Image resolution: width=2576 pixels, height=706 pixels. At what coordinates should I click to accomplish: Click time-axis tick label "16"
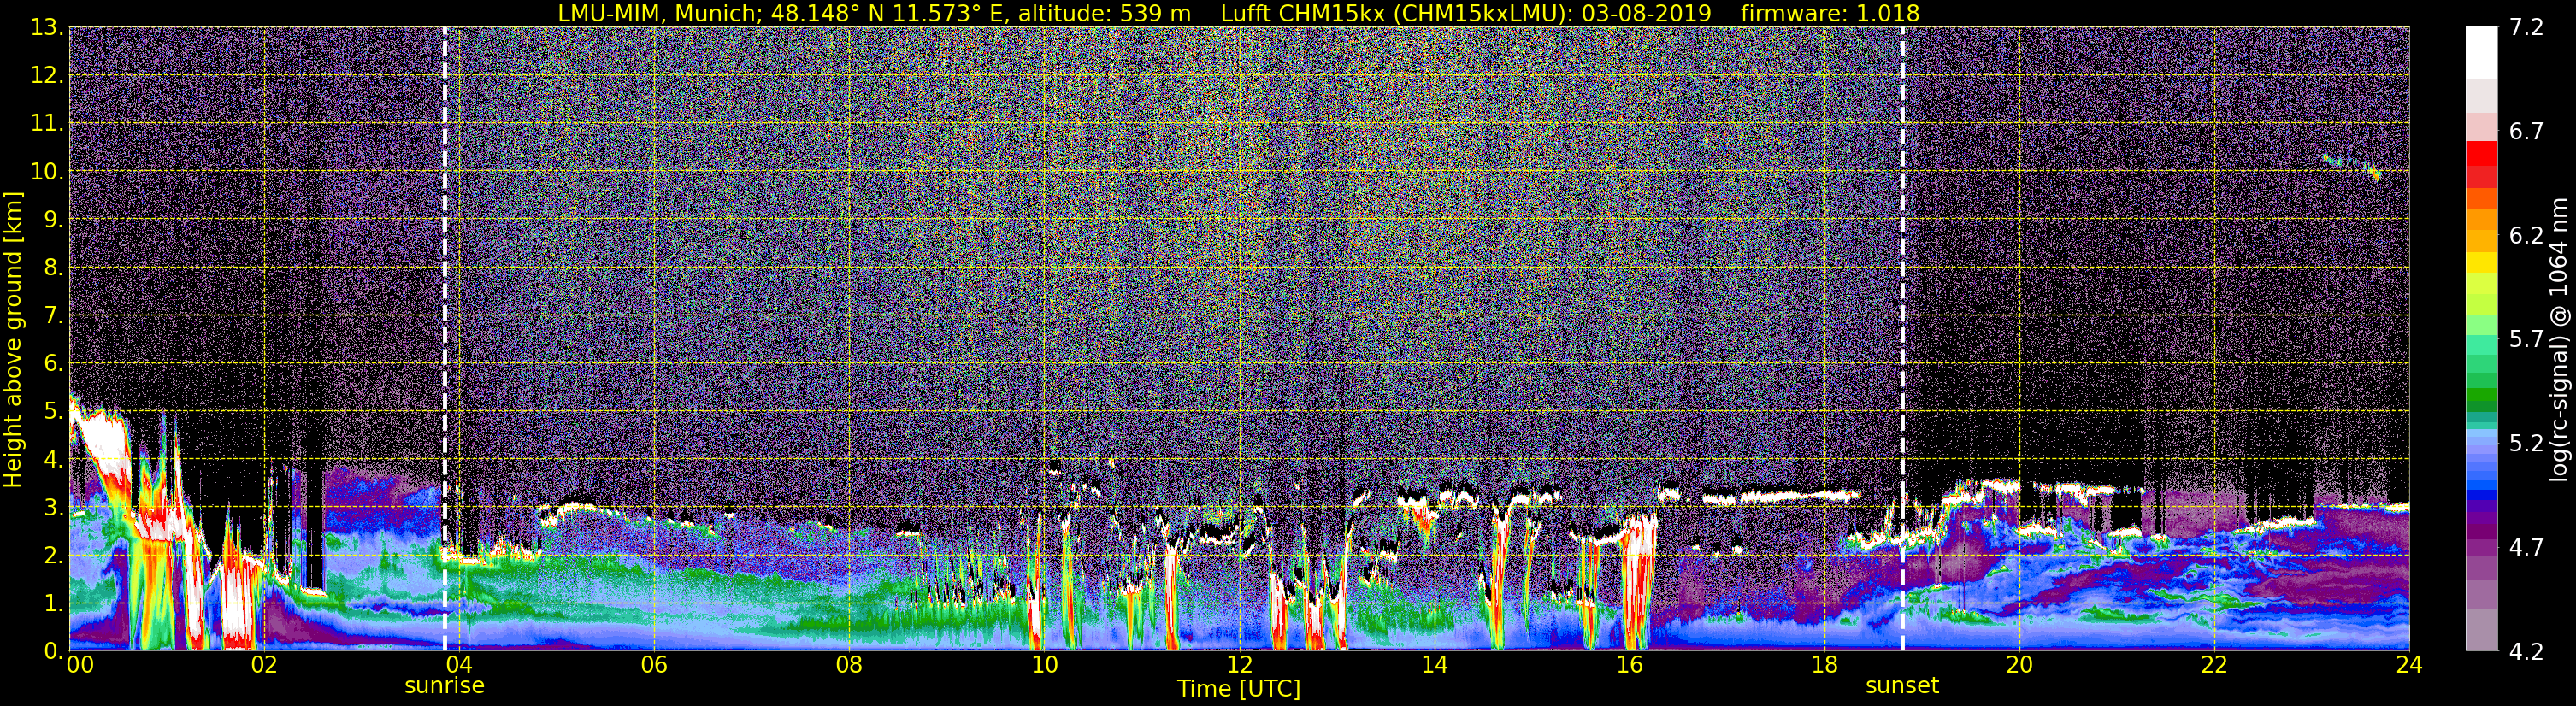point(1629,665)
